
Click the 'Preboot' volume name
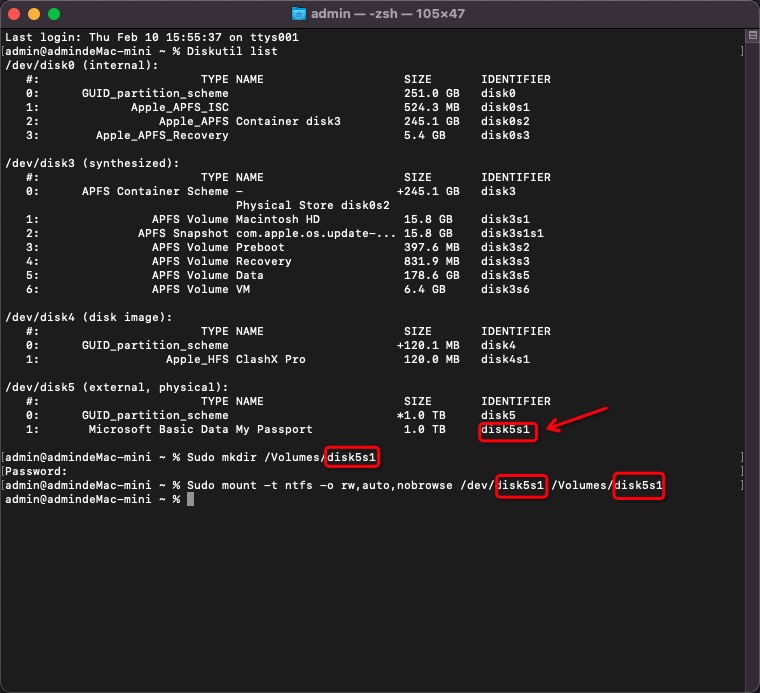(x=260, y=248)
